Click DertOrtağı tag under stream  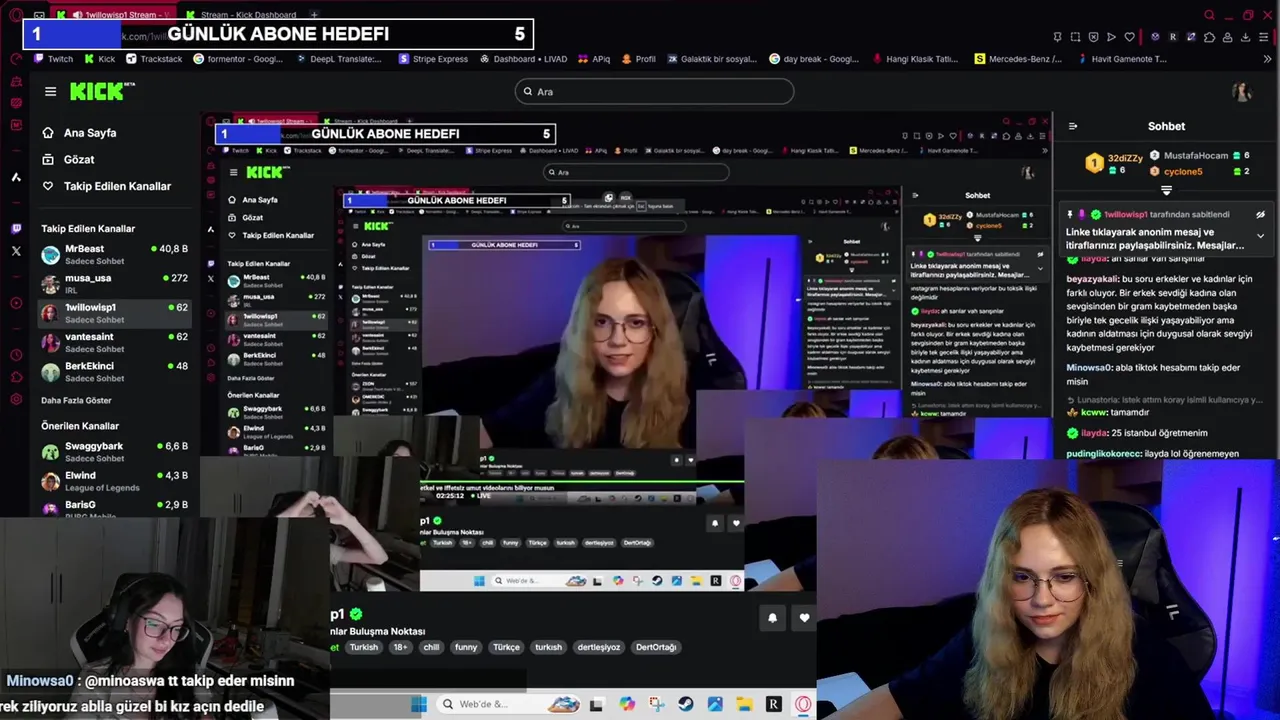click(656, 647)
